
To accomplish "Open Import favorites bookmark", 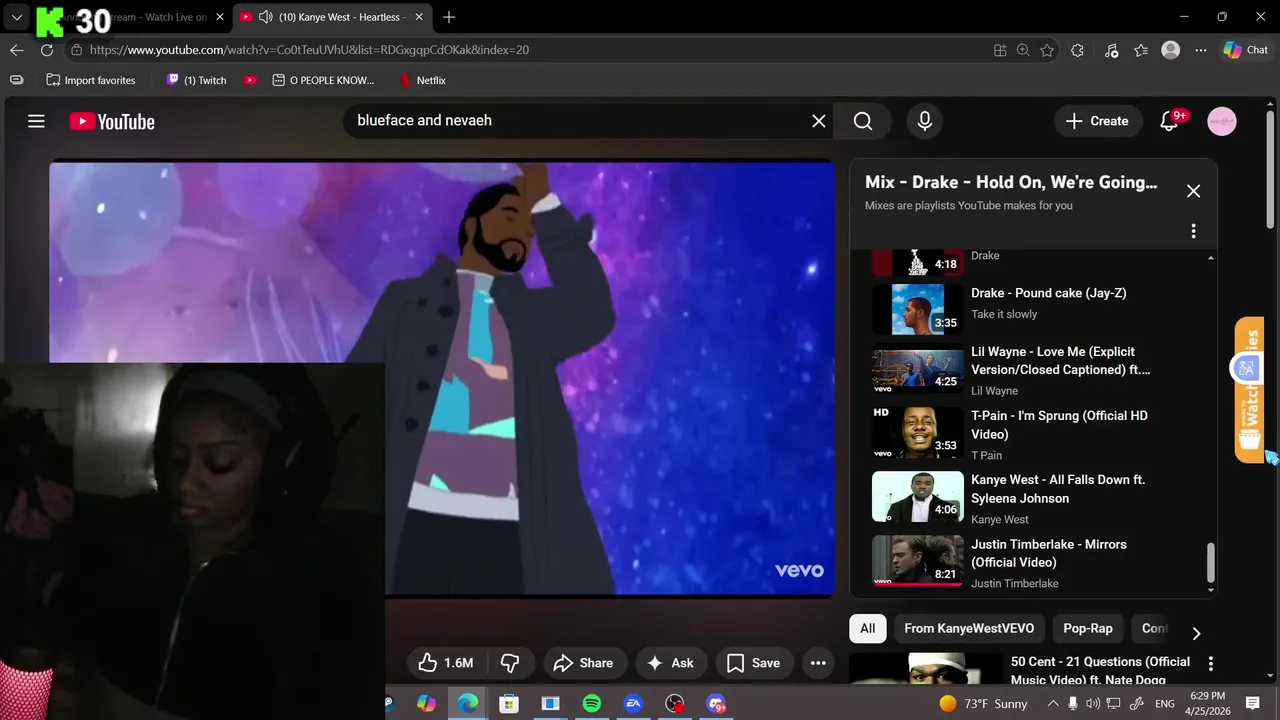I will click(91, 80).
